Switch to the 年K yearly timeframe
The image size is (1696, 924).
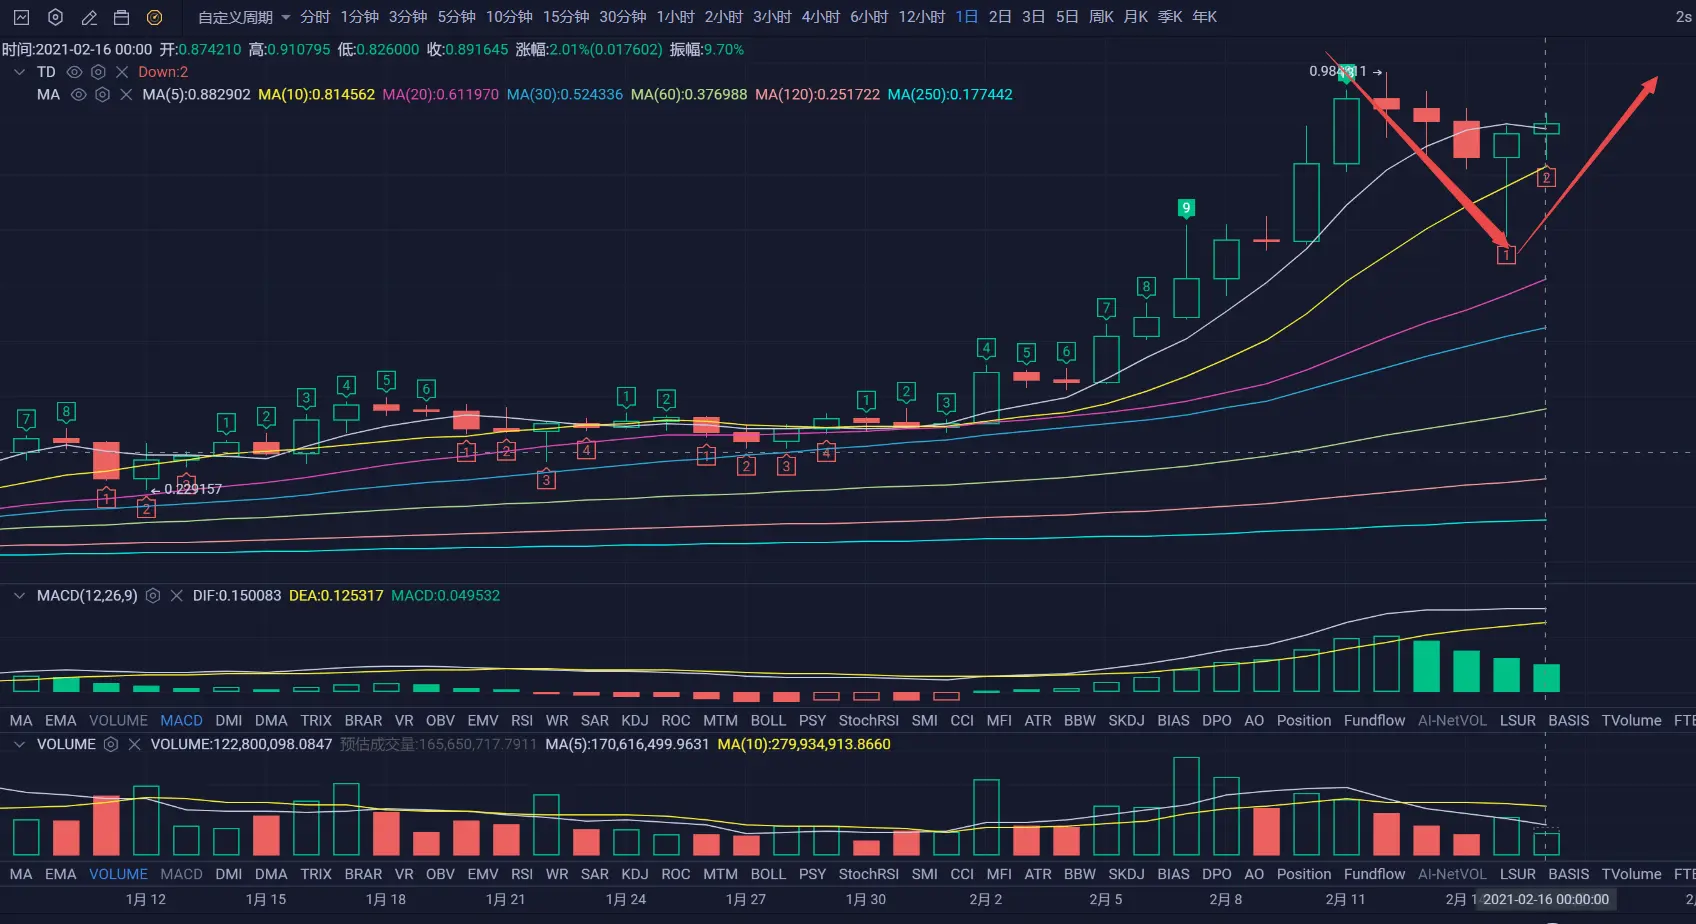pos(1204,17)
